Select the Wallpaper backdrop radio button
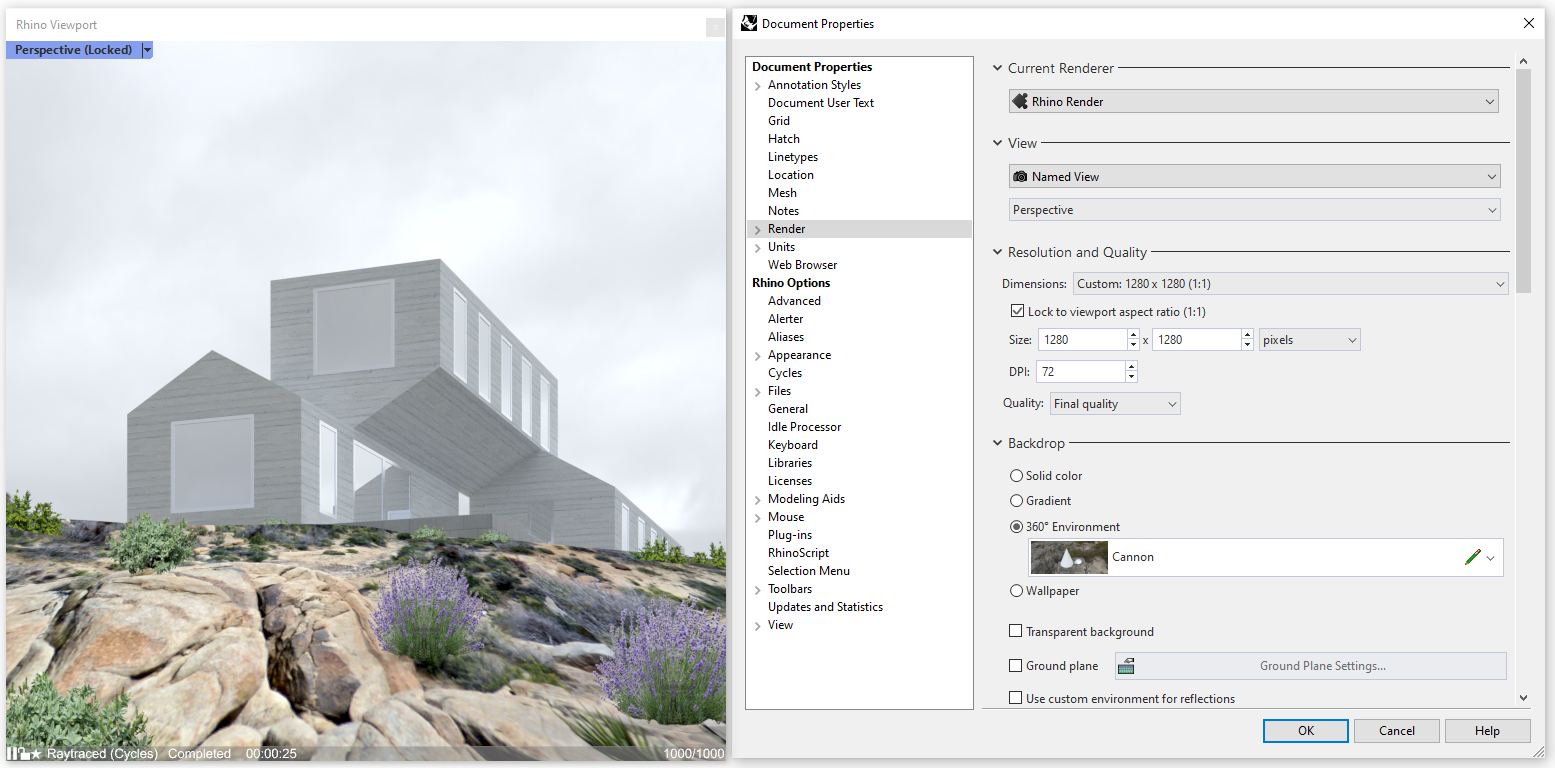Image resolution: width=1555 pixels, height=768 pixels. [x=1017, y=591]
